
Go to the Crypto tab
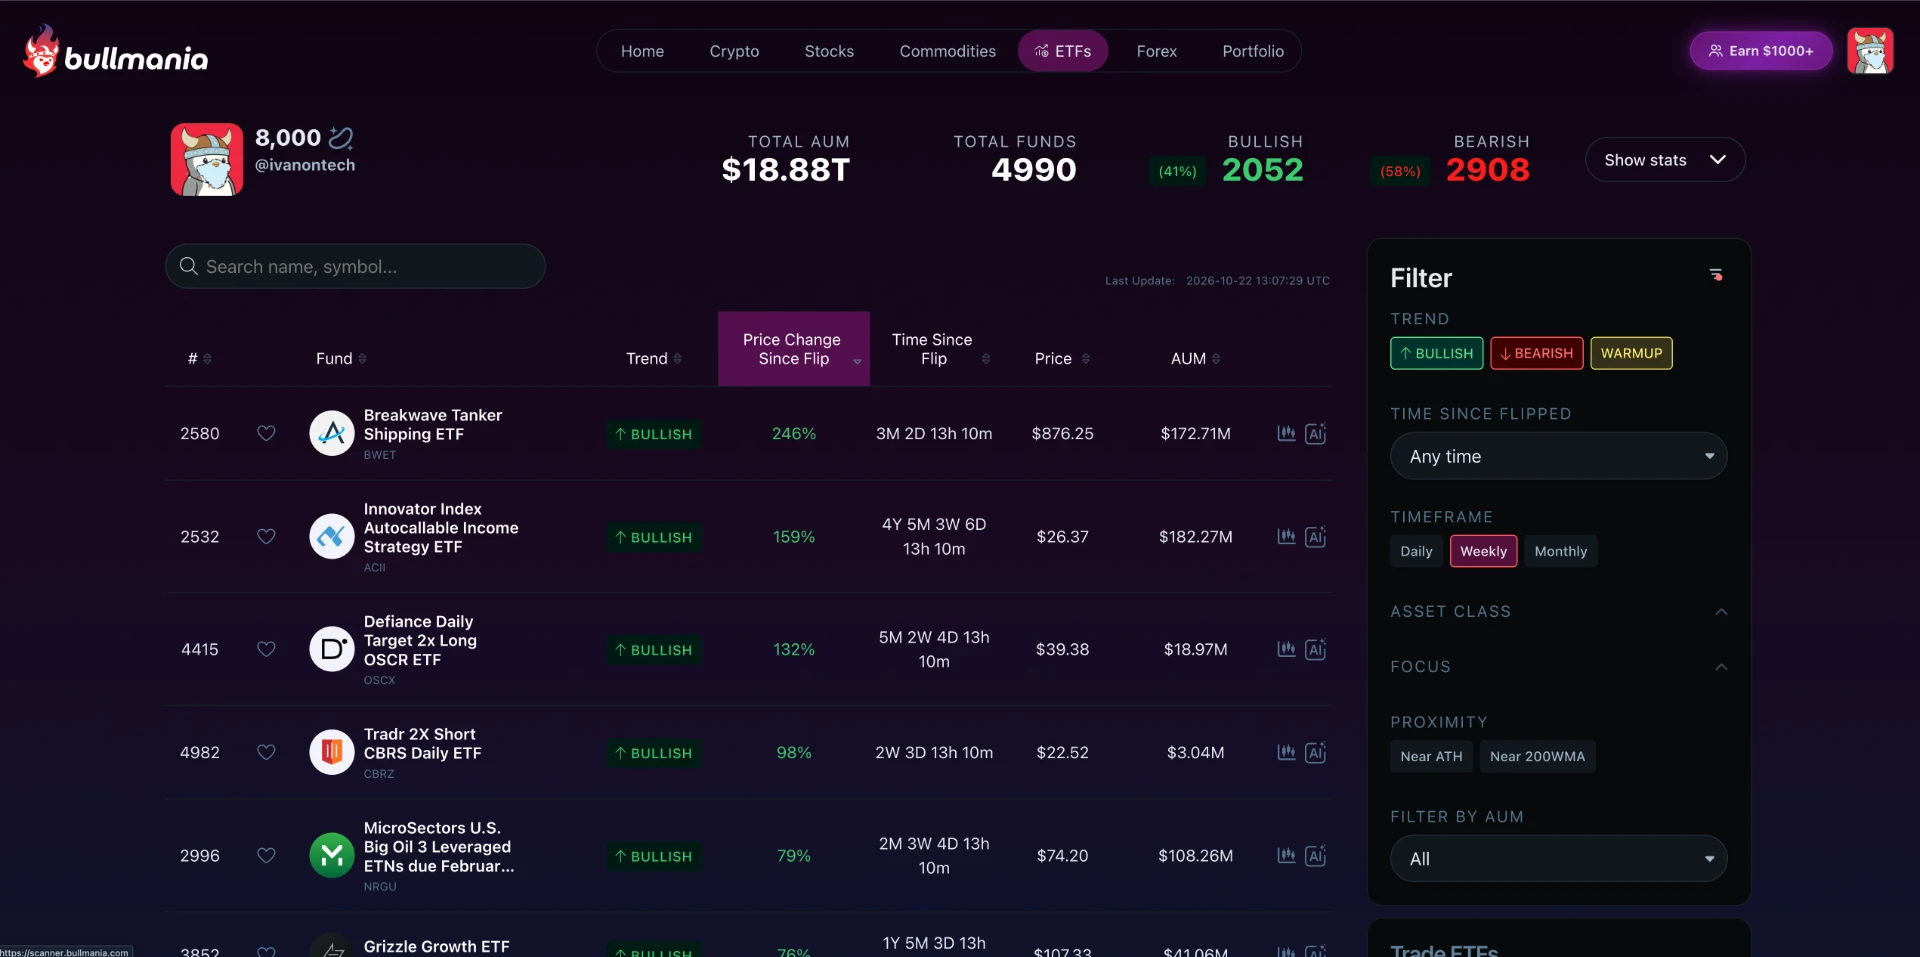734,51
